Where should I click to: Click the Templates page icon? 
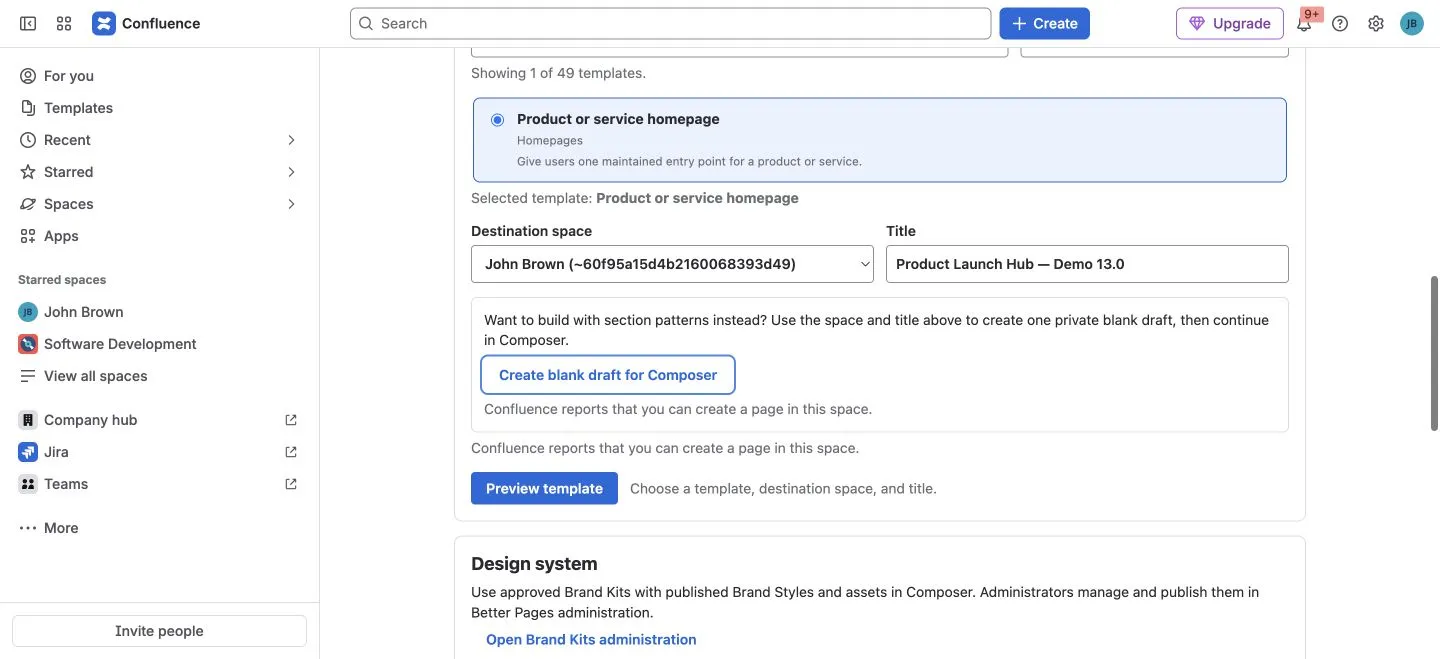click(28, 108)
